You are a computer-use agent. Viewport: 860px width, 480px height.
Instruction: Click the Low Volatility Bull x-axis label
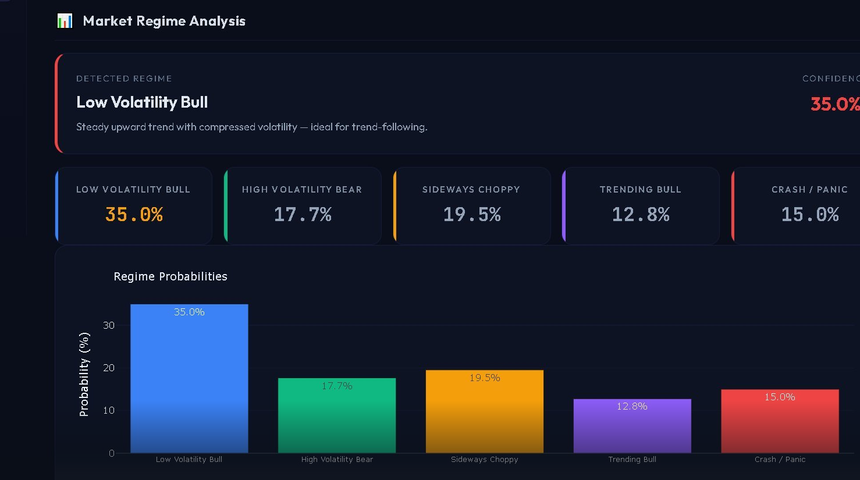pos(189,460)
